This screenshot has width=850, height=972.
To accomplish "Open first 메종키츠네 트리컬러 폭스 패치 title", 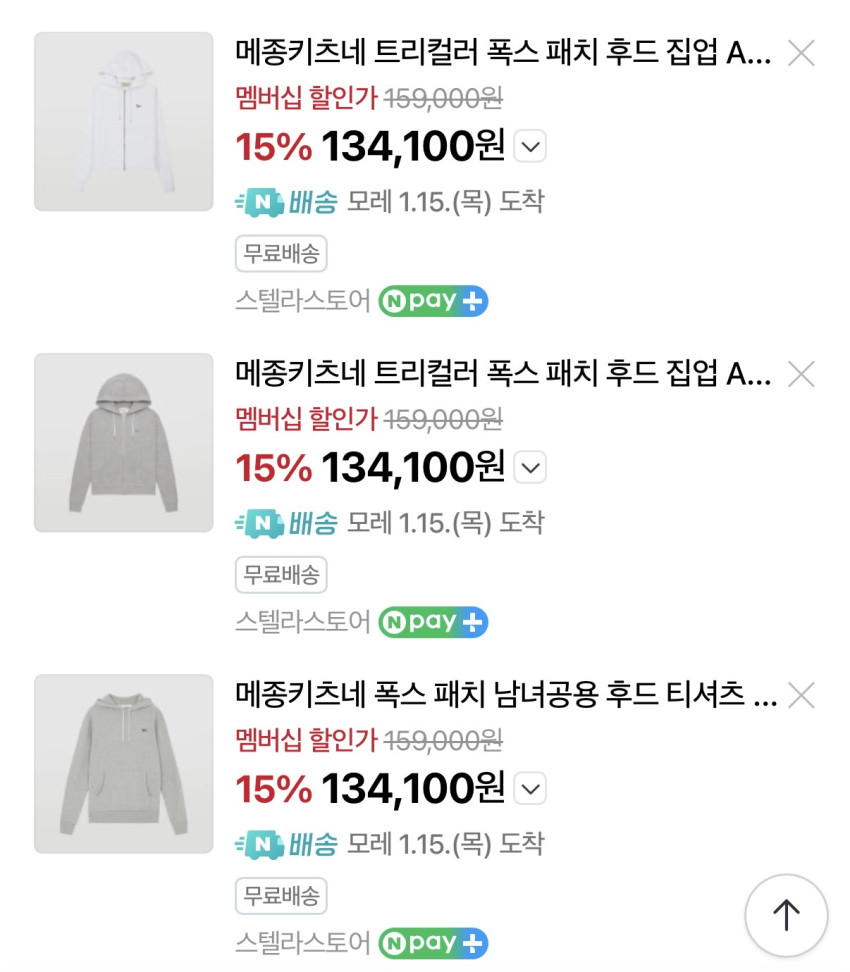I will pos(503,53).
